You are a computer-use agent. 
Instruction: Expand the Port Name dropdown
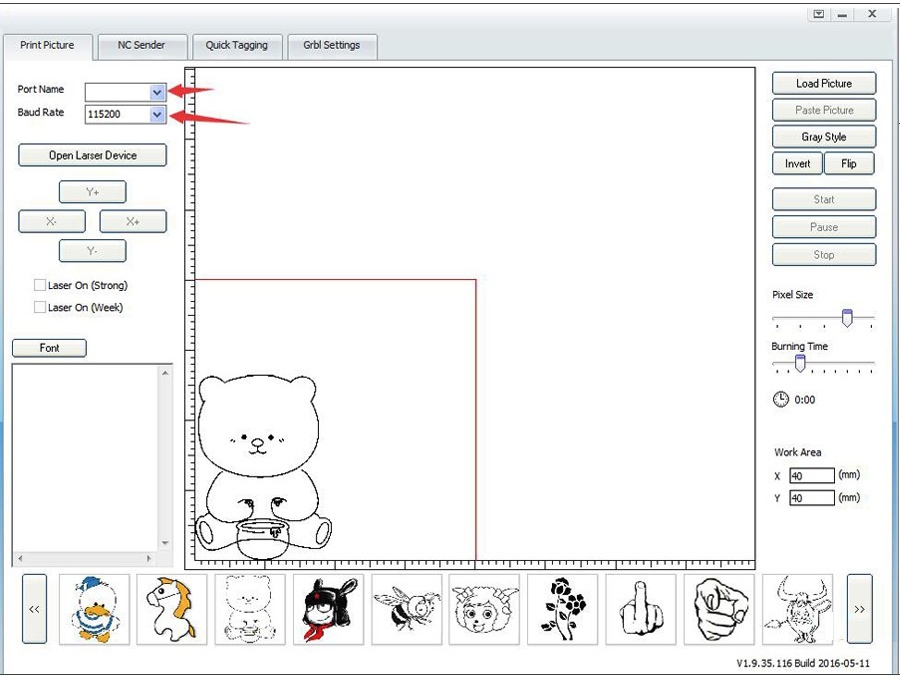click(x=157, y=92)
